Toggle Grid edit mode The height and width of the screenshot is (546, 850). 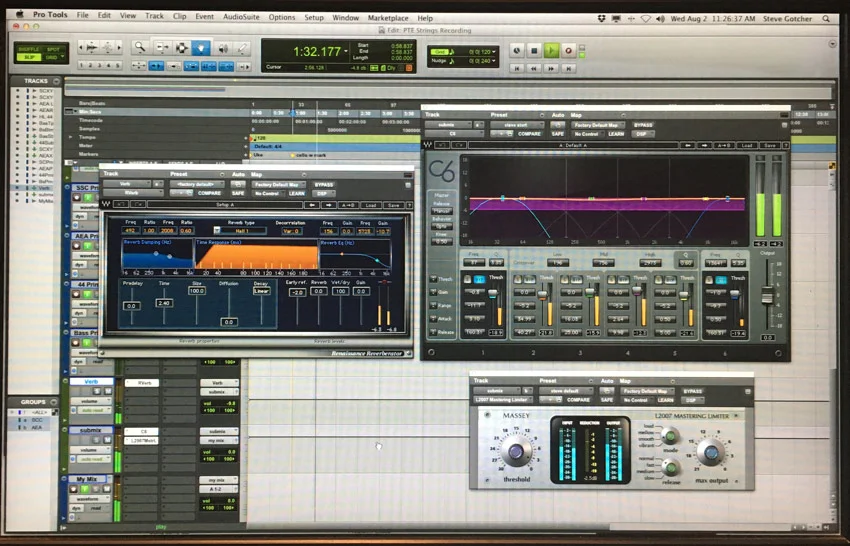pos(53,57)
